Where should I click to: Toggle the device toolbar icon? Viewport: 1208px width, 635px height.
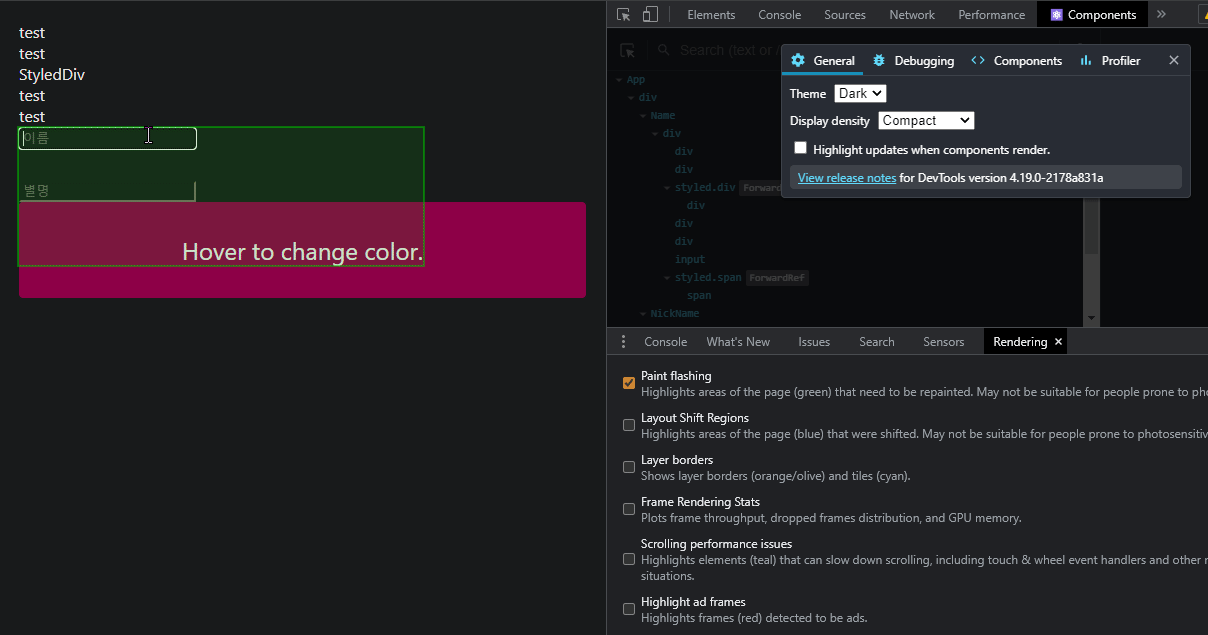click(650, 15)
